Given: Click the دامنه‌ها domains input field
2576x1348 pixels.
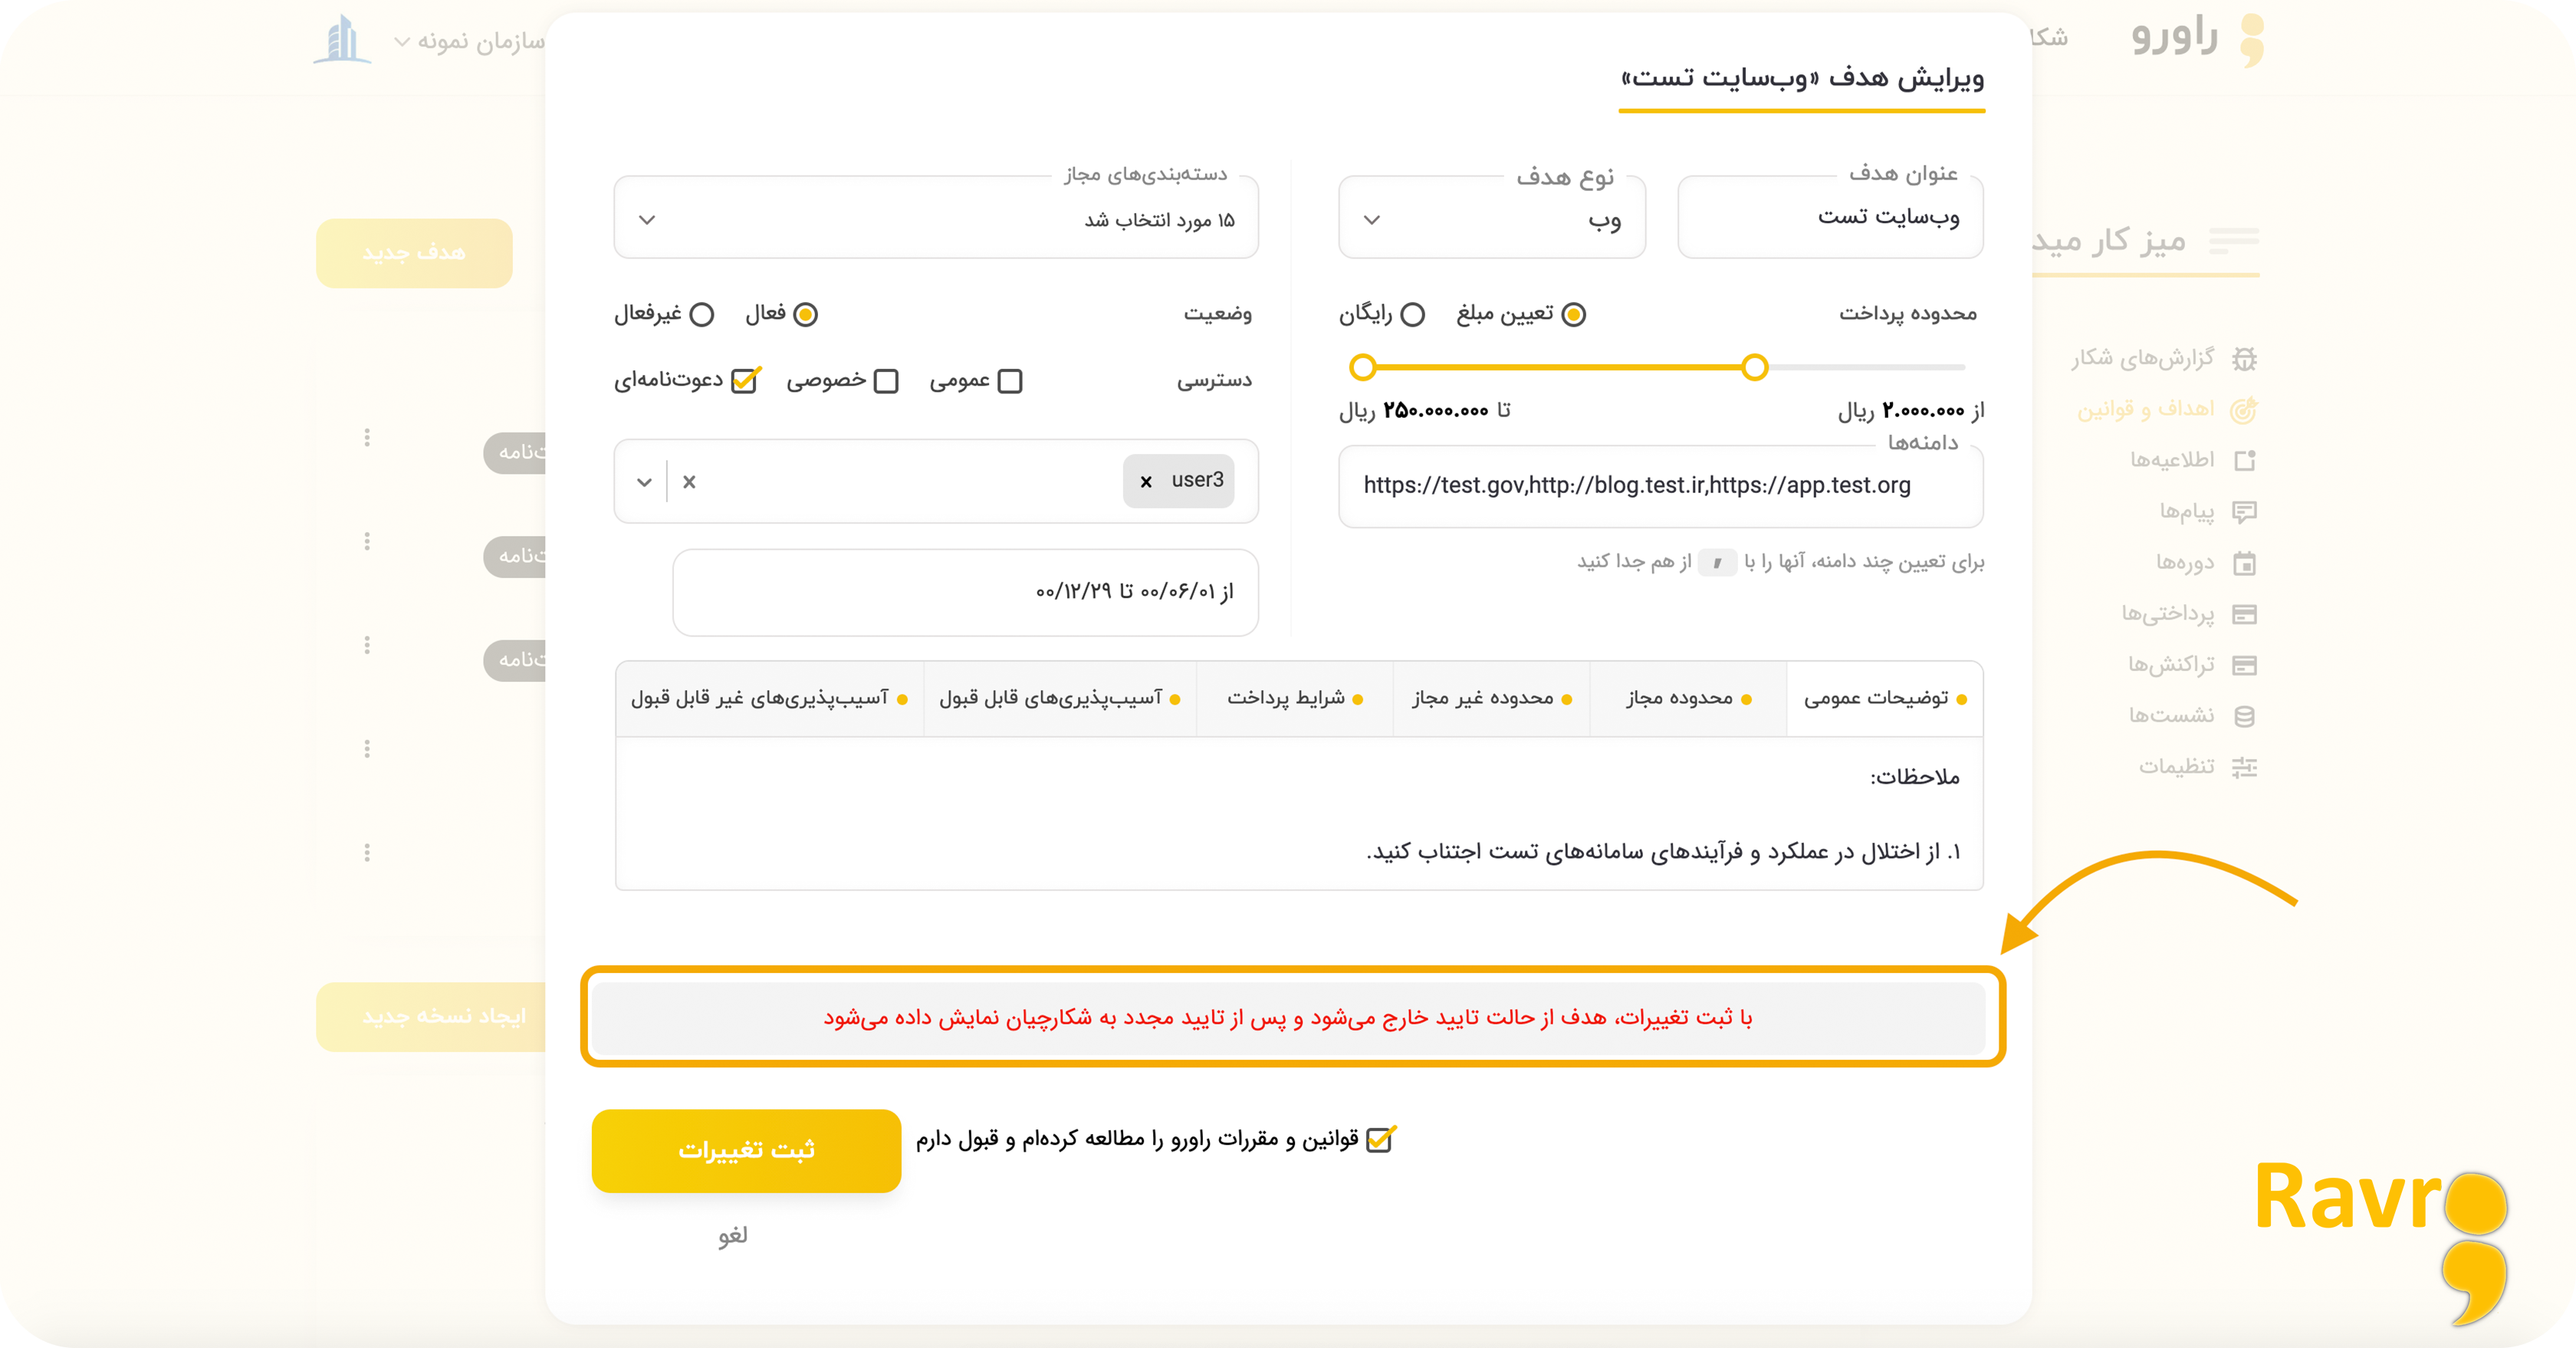Looking at the screenshot, I should coord(1661,486).
